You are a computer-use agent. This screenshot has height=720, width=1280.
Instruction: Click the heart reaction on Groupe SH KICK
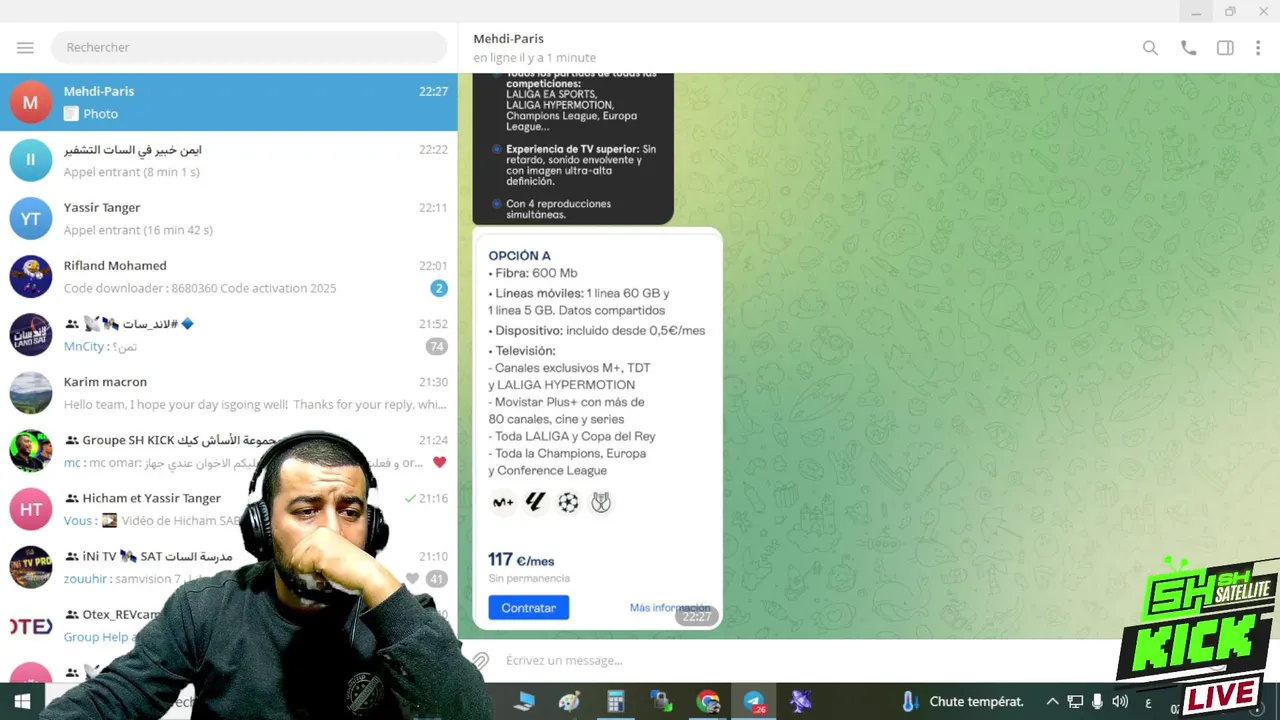tap(439, 462)
